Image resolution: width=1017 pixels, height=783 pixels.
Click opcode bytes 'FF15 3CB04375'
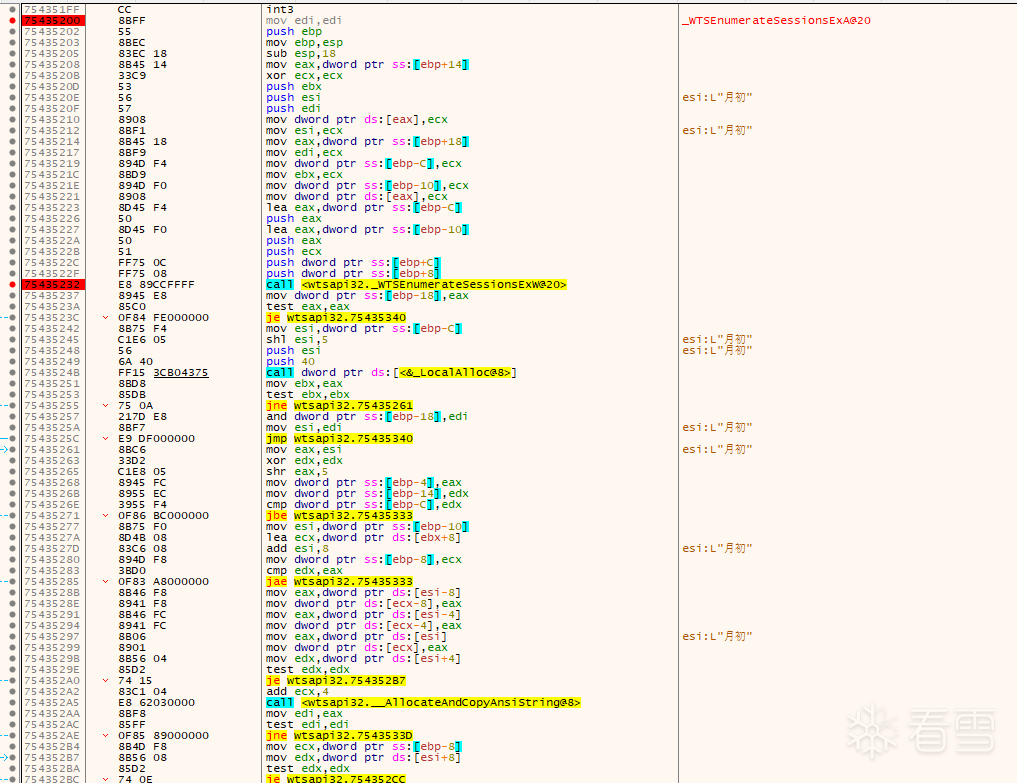[163, 373]
